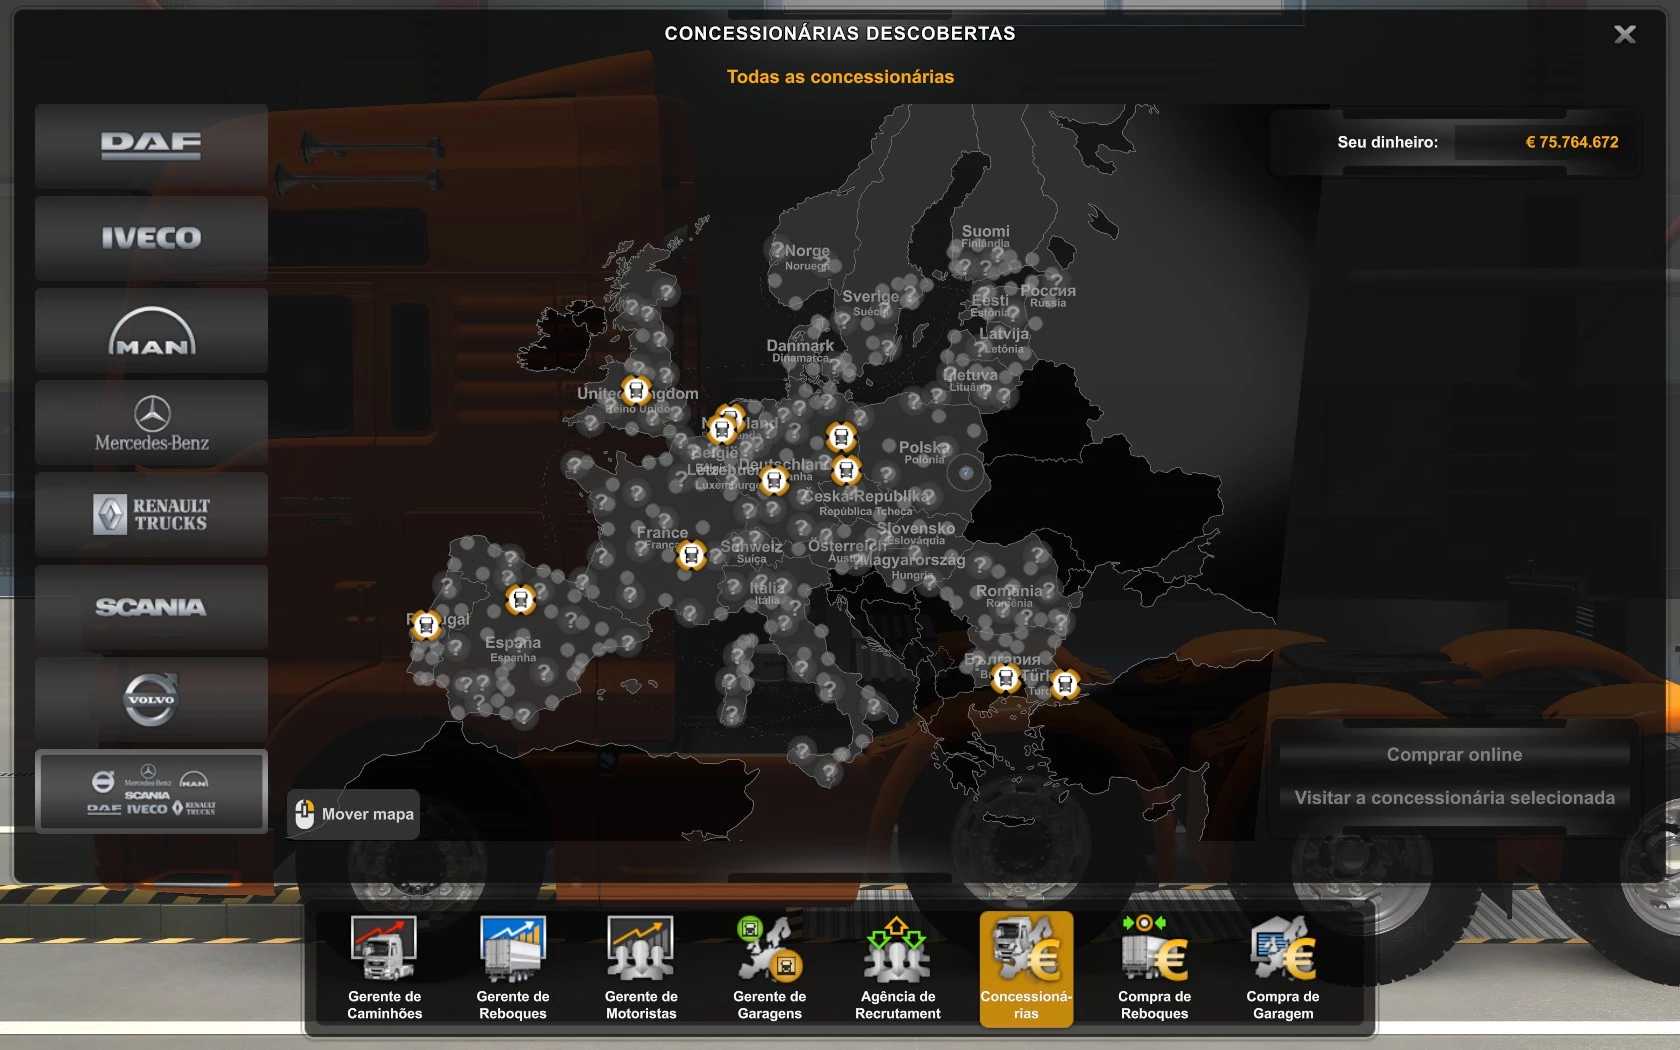Select the Renault Trucks filter

[x=151, y=515]
